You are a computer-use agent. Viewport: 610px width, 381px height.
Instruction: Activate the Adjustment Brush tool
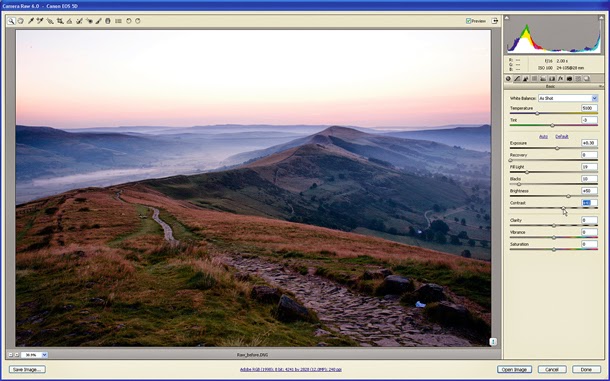[98, 21]
